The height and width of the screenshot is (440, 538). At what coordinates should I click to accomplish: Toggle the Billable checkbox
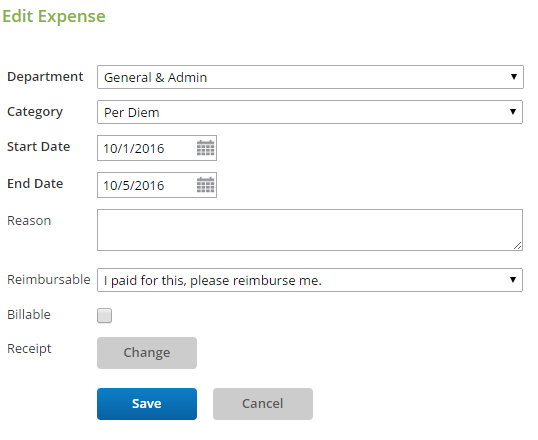pos(104,315)
